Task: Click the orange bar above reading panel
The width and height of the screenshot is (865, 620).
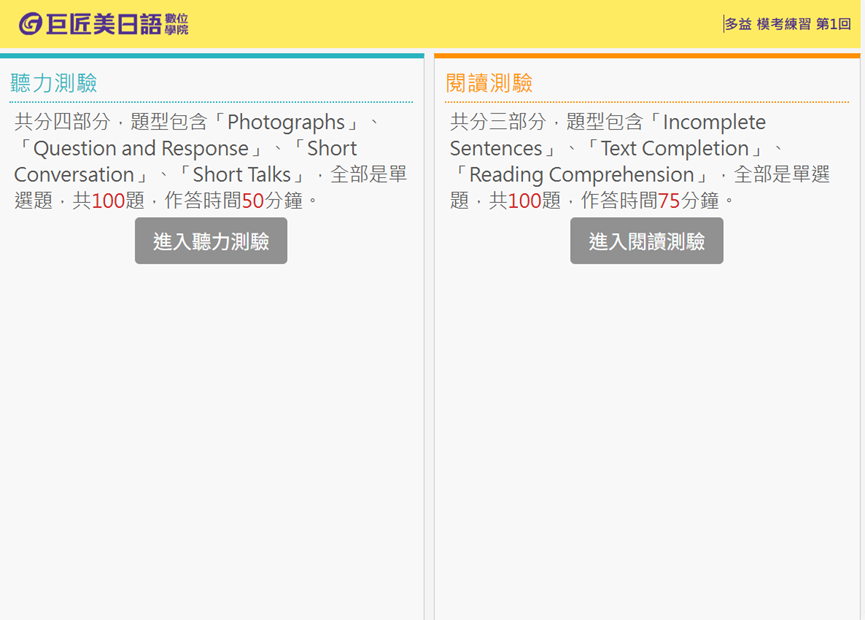Action: [x=647, y=55]
